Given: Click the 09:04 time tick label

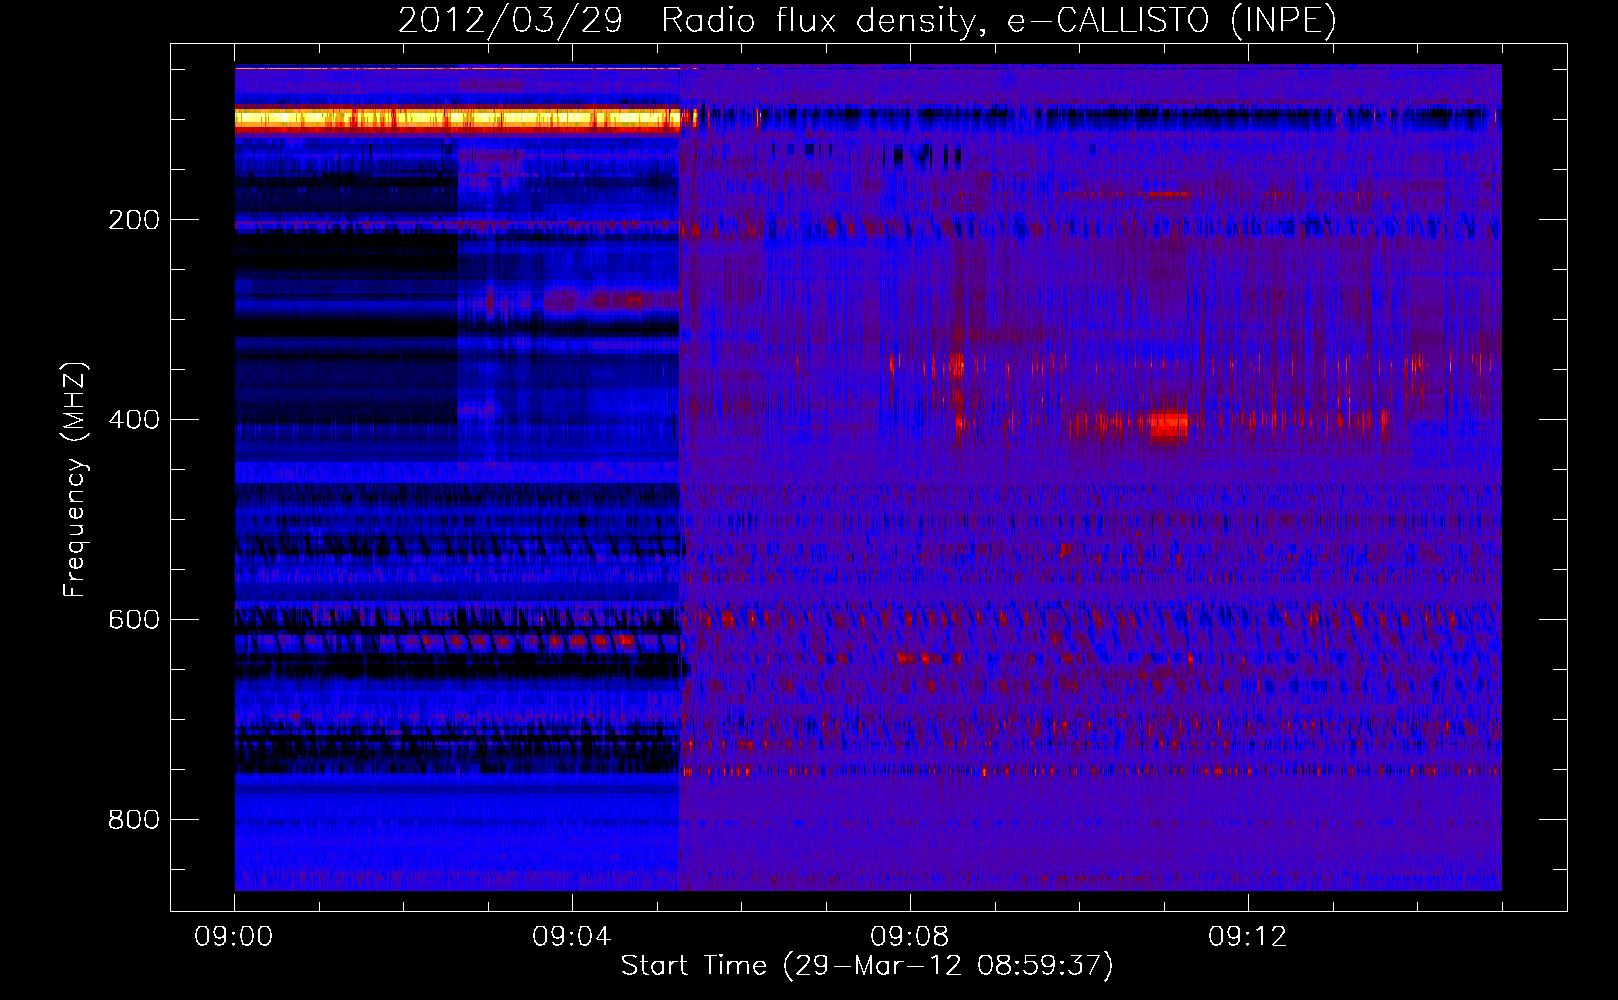Looking at the screenshot, I should [x=572, y=937].
